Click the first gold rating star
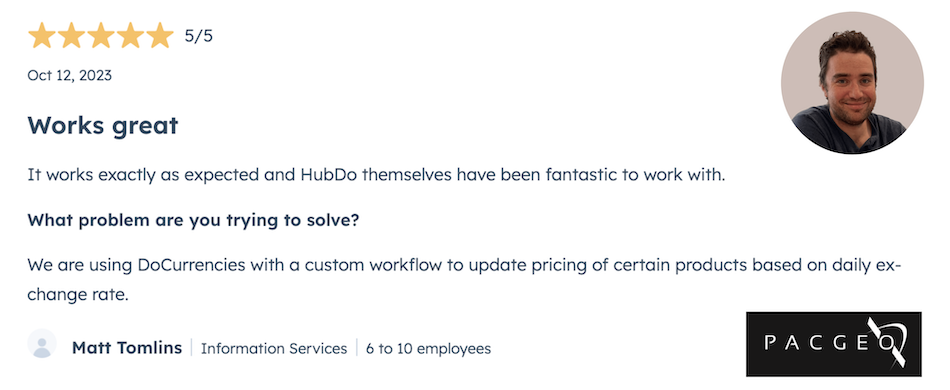Screen dimensions: 950x390 click(42, 36)
